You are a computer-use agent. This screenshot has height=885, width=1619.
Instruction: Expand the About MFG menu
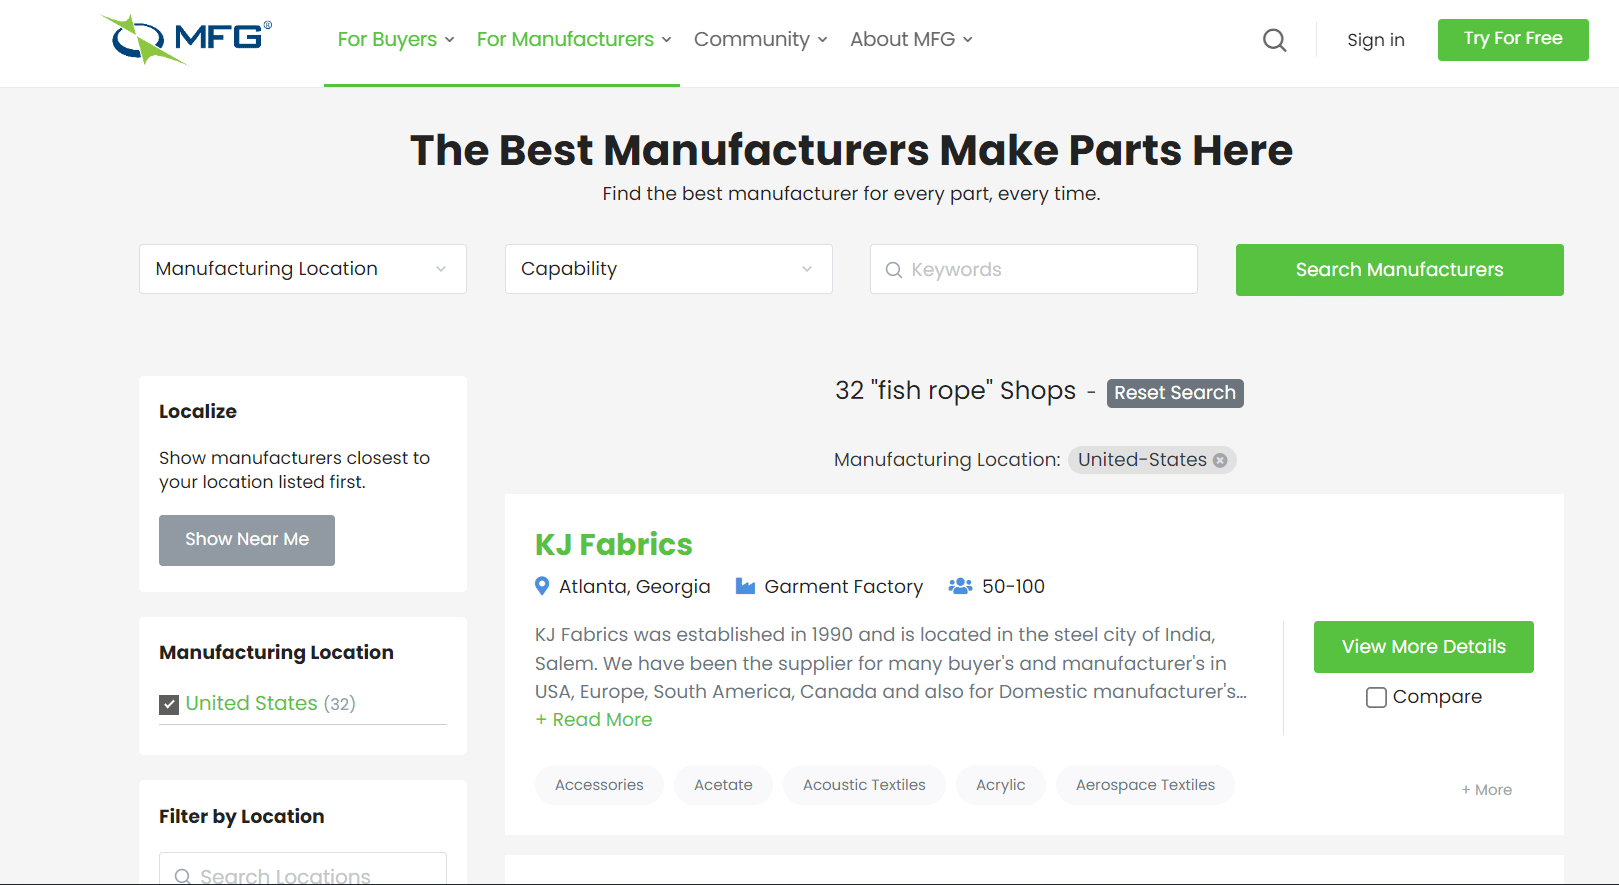(911, 39)
